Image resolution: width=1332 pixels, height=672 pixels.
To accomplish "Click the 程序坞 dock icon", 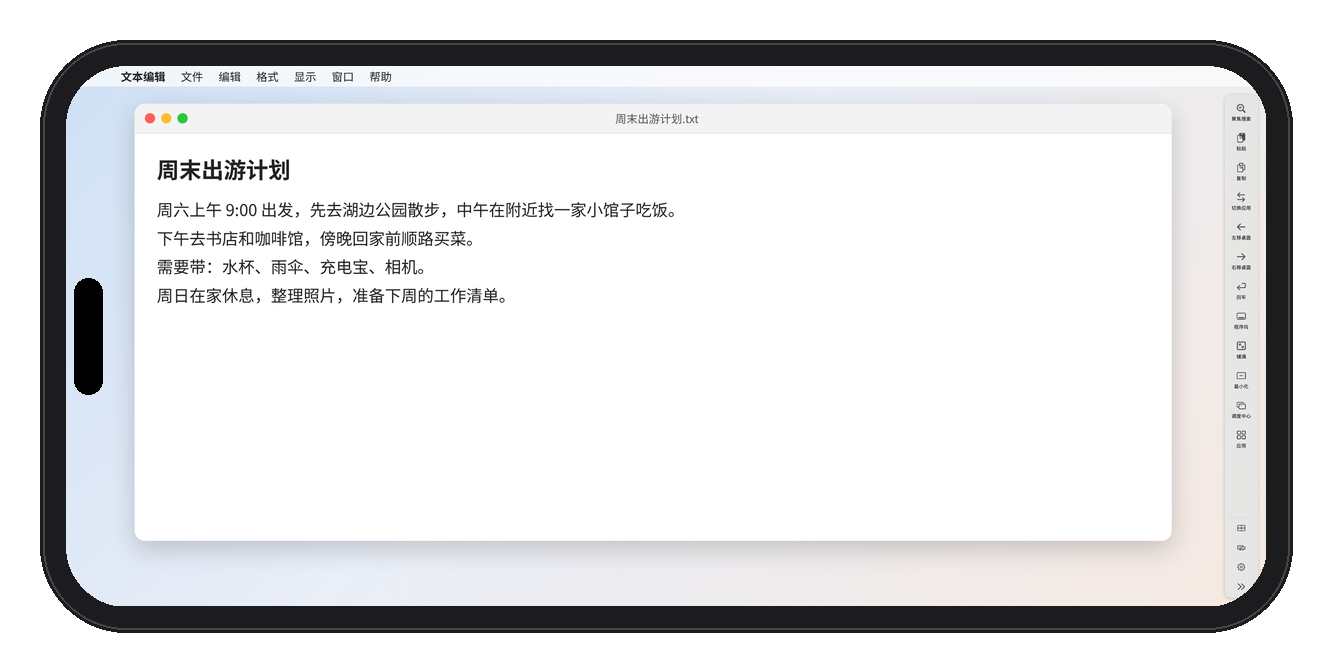I will [1241, 316].
